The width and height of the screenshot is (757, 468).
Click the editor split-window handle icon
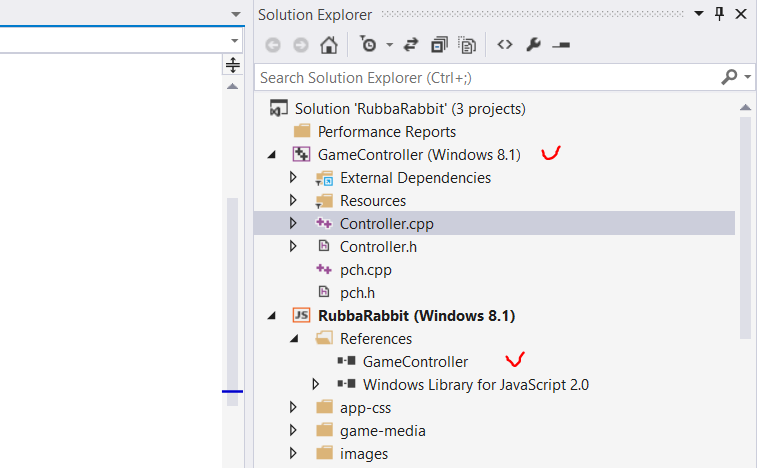pyautogui.click(x=233, y=65)
